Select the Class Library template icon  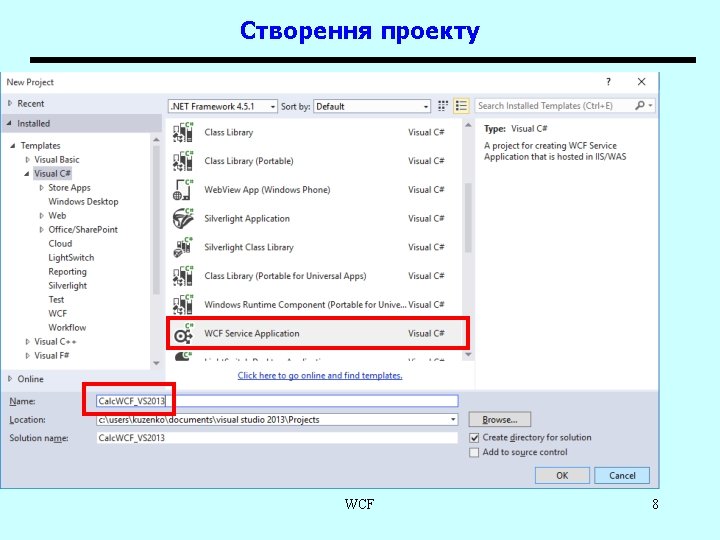(x=183, y=132)
